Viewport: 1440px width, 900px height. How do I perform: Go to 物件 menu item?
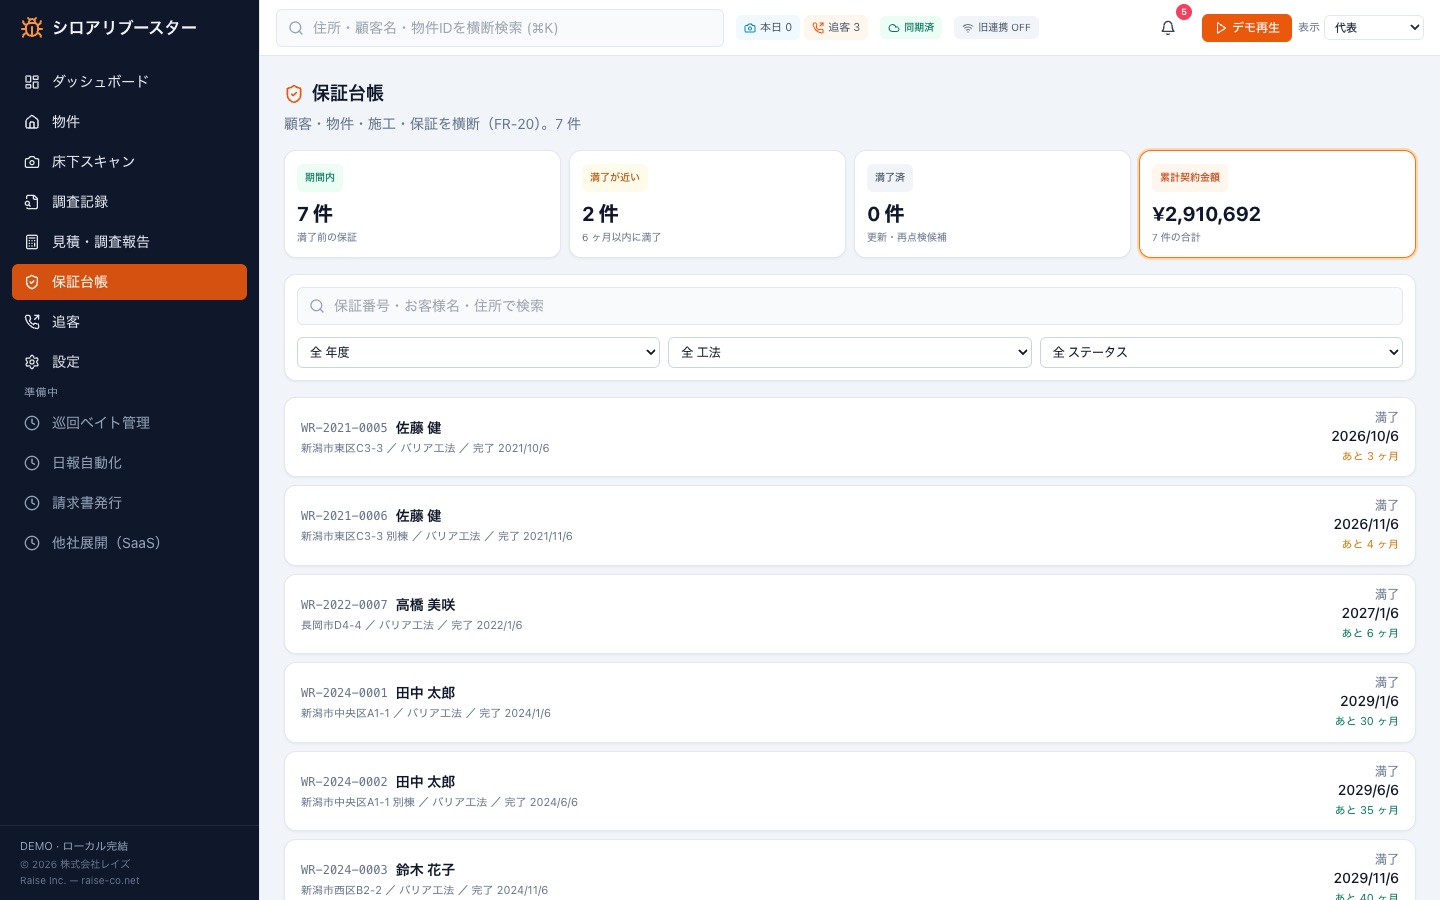tap(129, 122)
